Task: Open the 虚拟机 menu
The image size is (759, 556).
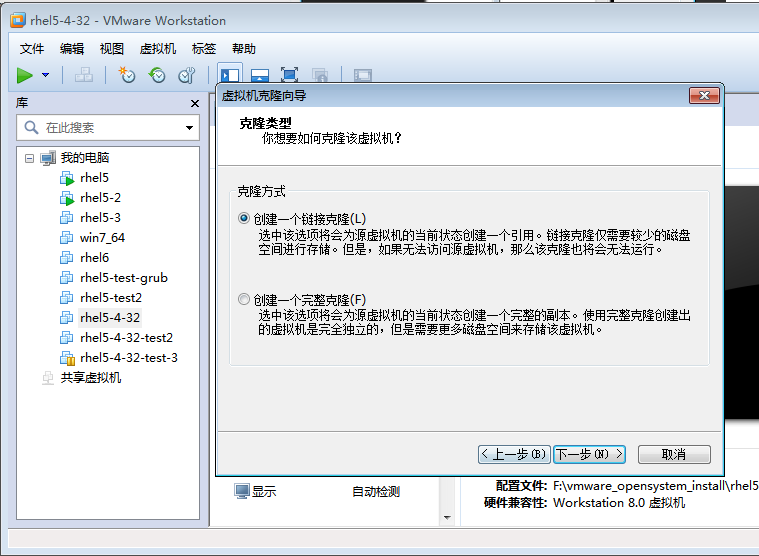Action: (157, 48)
